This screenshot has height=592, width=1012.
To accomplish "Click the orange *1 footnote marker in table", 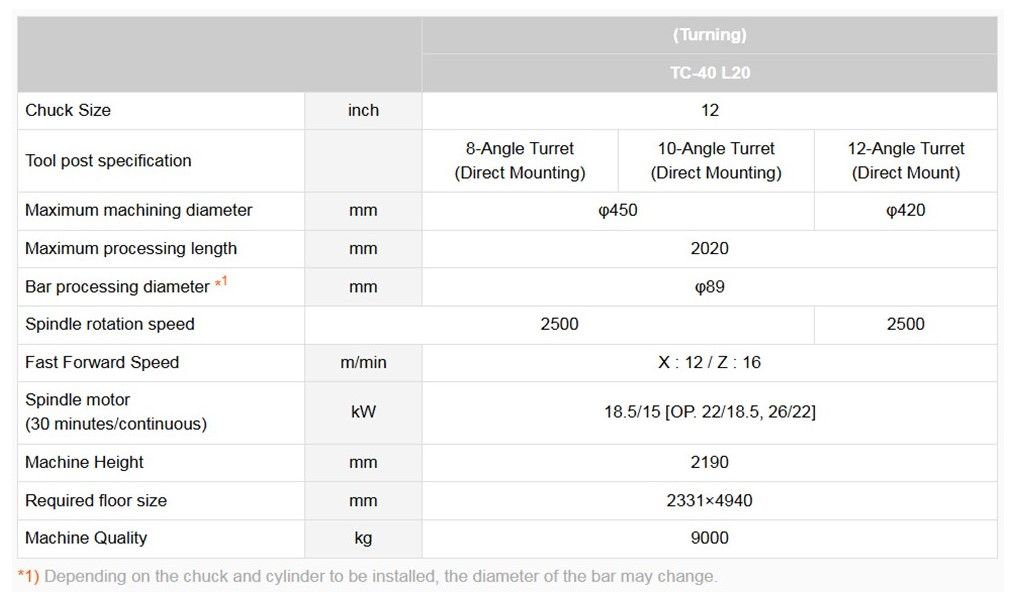I will pos(221,283).
